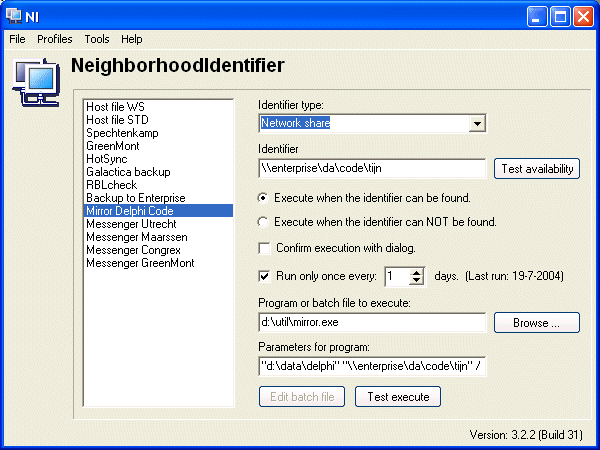
Task: Open the Identifier type dropdown arrow
Action: (x=477, y=124)
